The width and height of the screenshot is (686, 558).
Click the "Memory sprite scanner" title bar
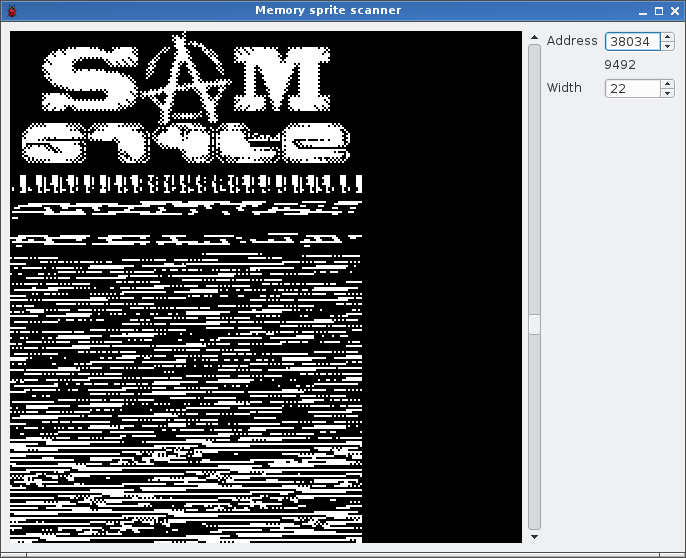pos(328,10)
